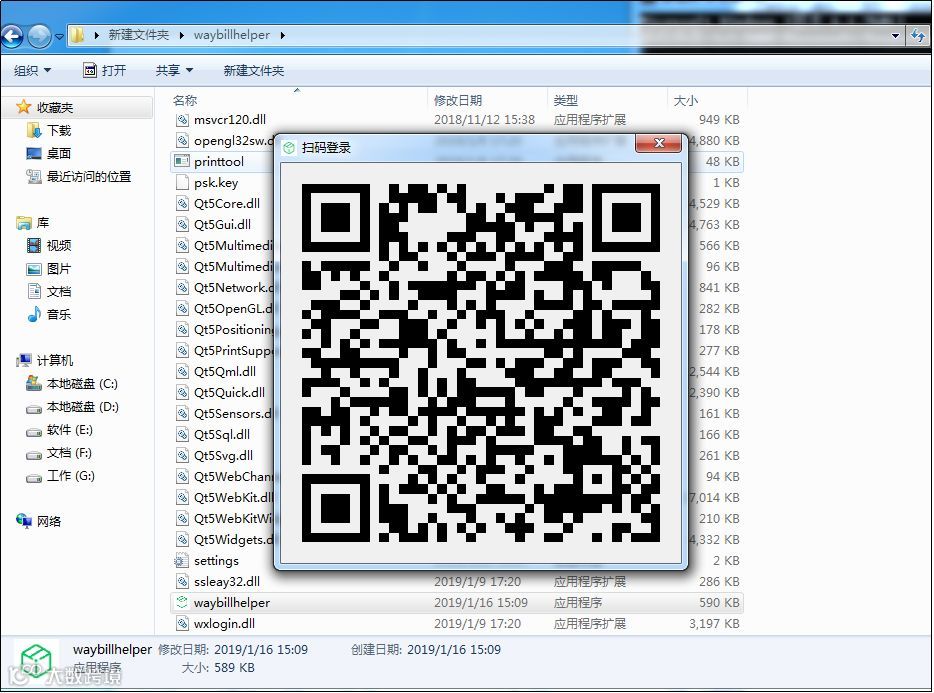
Task: Select 新建文件夹 breadcrumb in address bar
Action: (x=138, y=35)
